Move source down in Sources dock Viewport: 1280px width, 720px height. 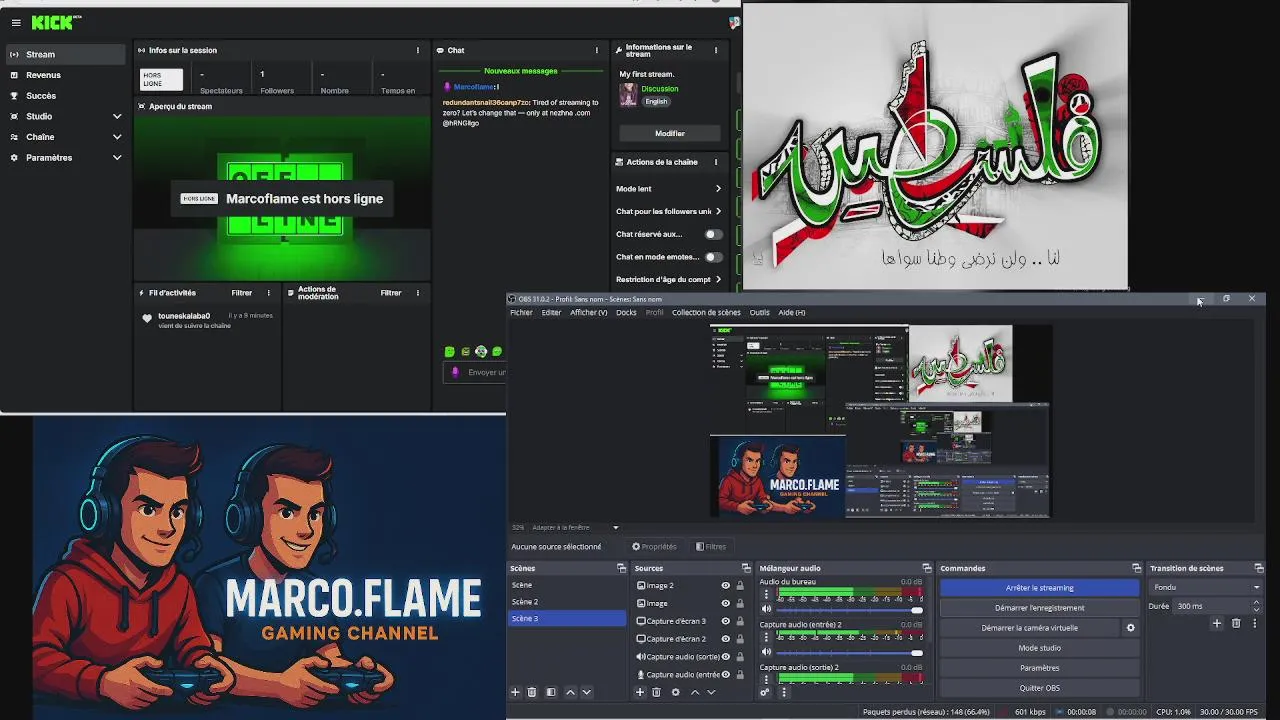point(711,692)
